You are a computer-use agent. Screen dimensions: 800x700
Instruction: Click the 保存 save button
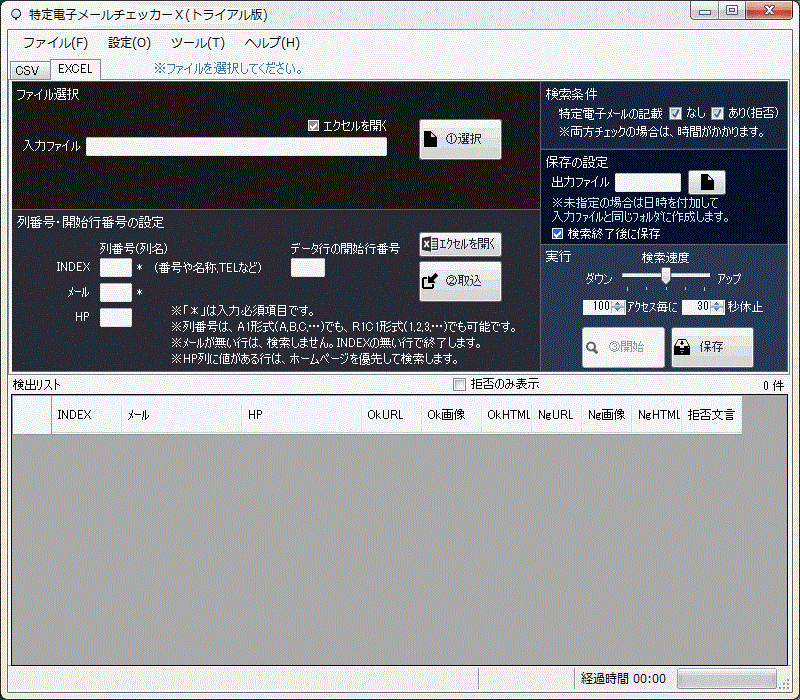tap(712, 347)
